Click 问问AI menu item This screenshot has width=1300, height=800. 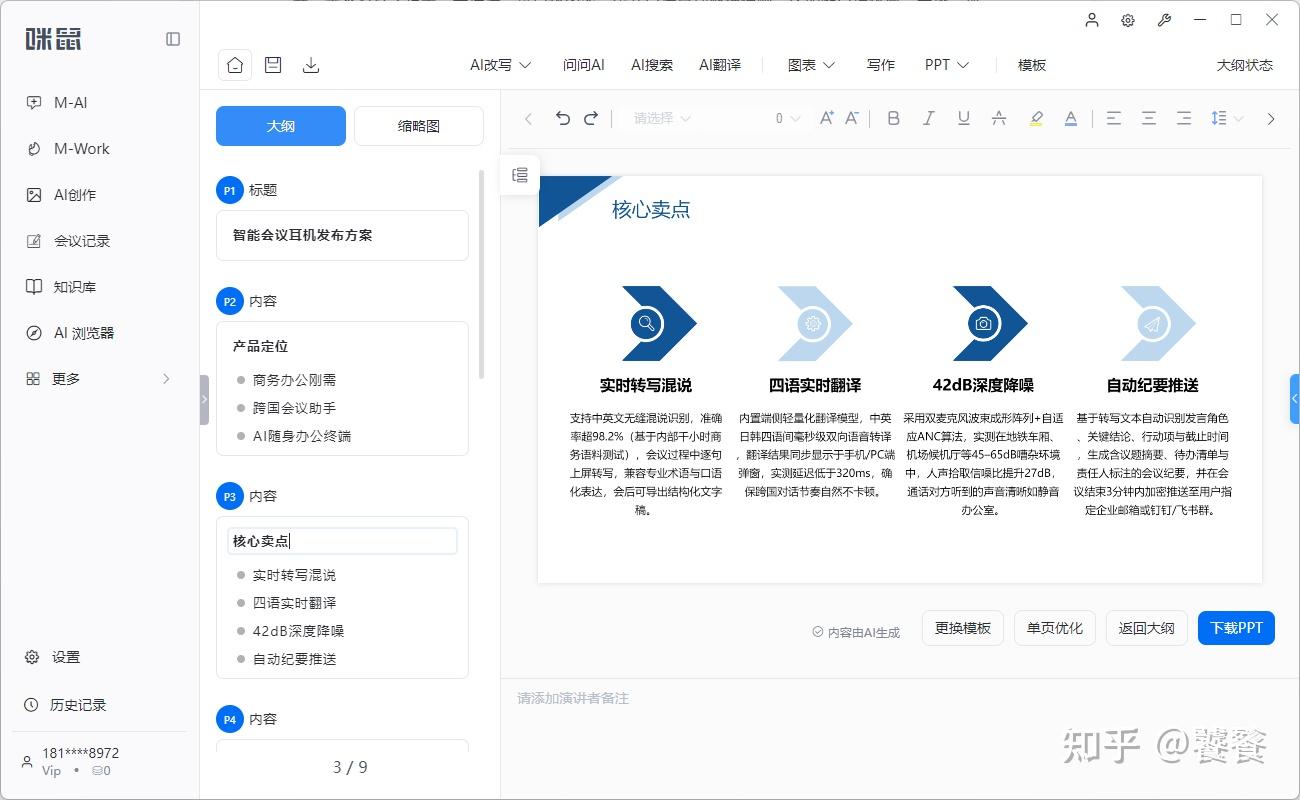[584, 65]
